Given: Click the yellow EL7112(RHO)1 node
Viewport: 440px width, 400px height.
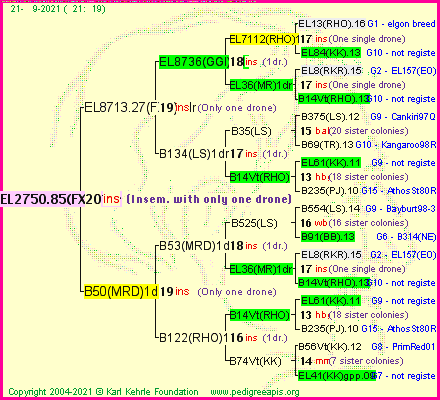Looking at the screenshot, I should pos(265,39).
